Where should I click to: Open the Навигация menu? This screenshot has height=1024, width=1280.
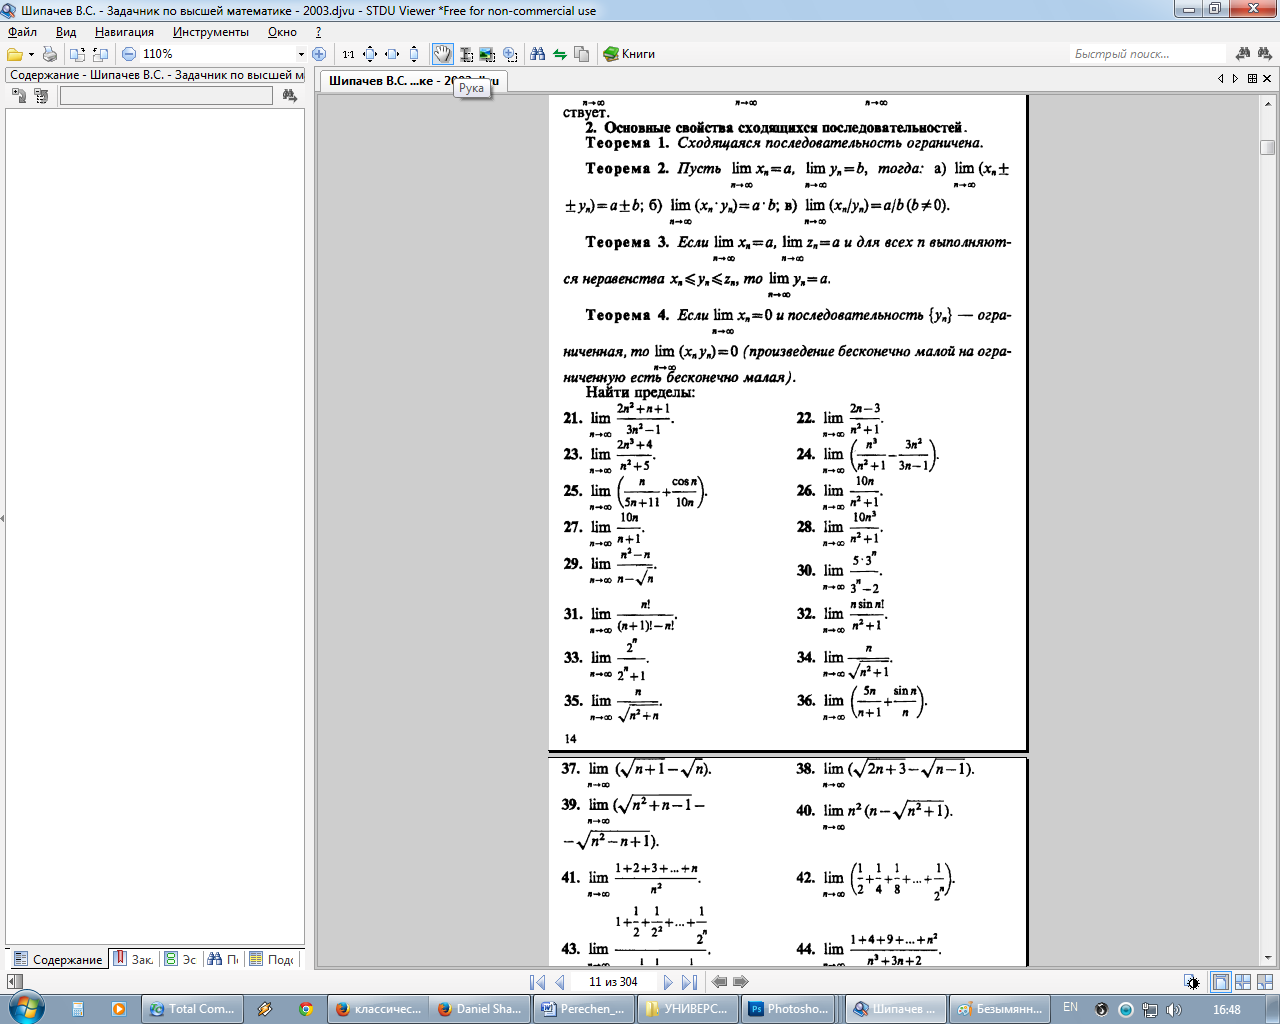(x=124, y=32)
